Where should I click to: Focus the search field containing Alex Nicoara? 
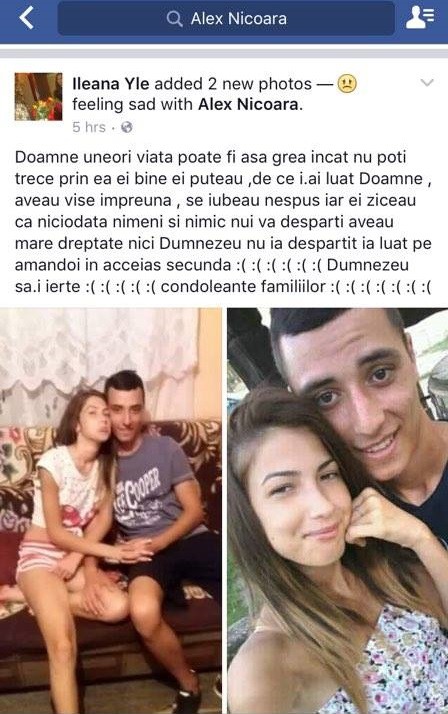[226, 19]
